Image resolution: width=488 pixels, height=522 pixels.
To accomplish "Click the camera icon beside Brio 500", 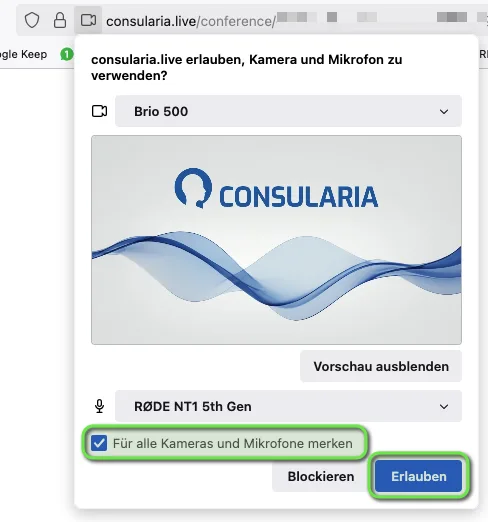I will coord(99,111).
